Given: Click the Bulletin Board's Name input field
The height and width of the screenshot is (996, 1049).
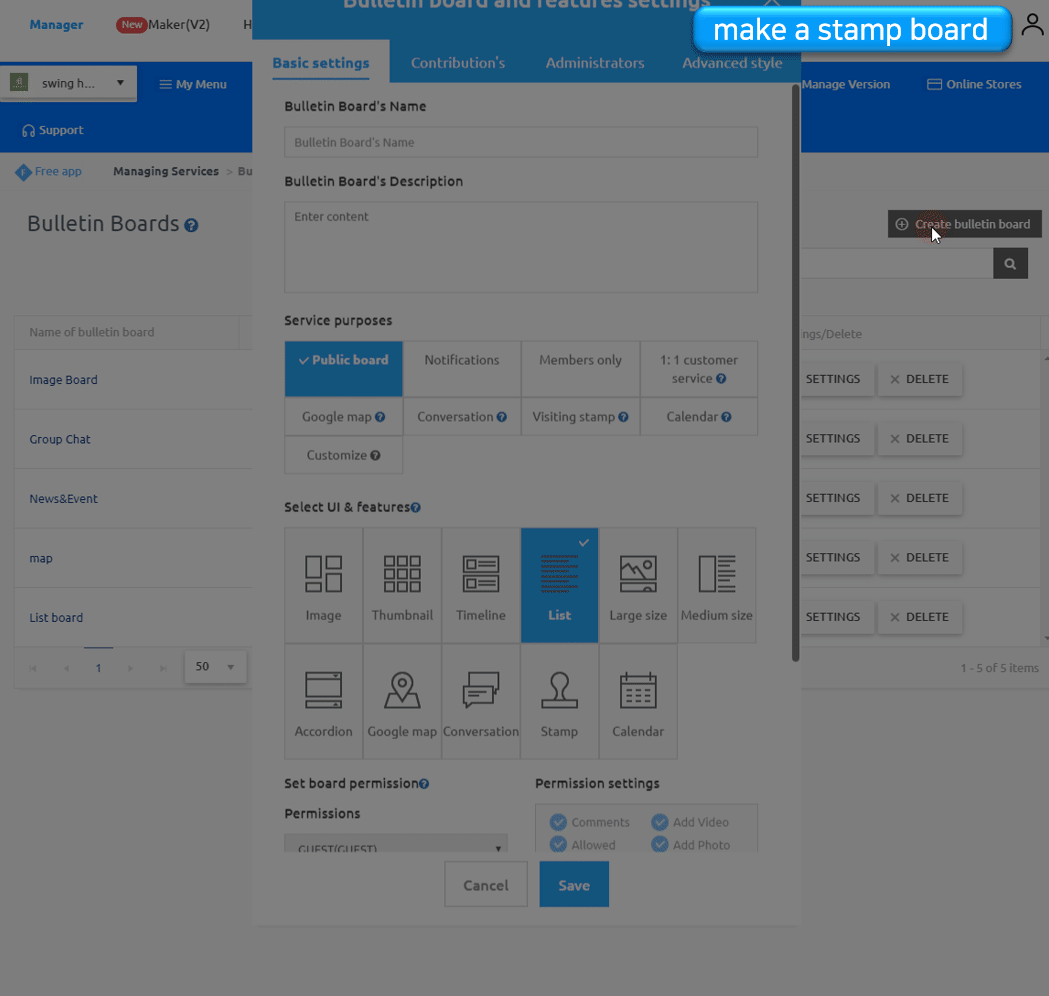Looking at the screenshot, I should tap(520, 142).
